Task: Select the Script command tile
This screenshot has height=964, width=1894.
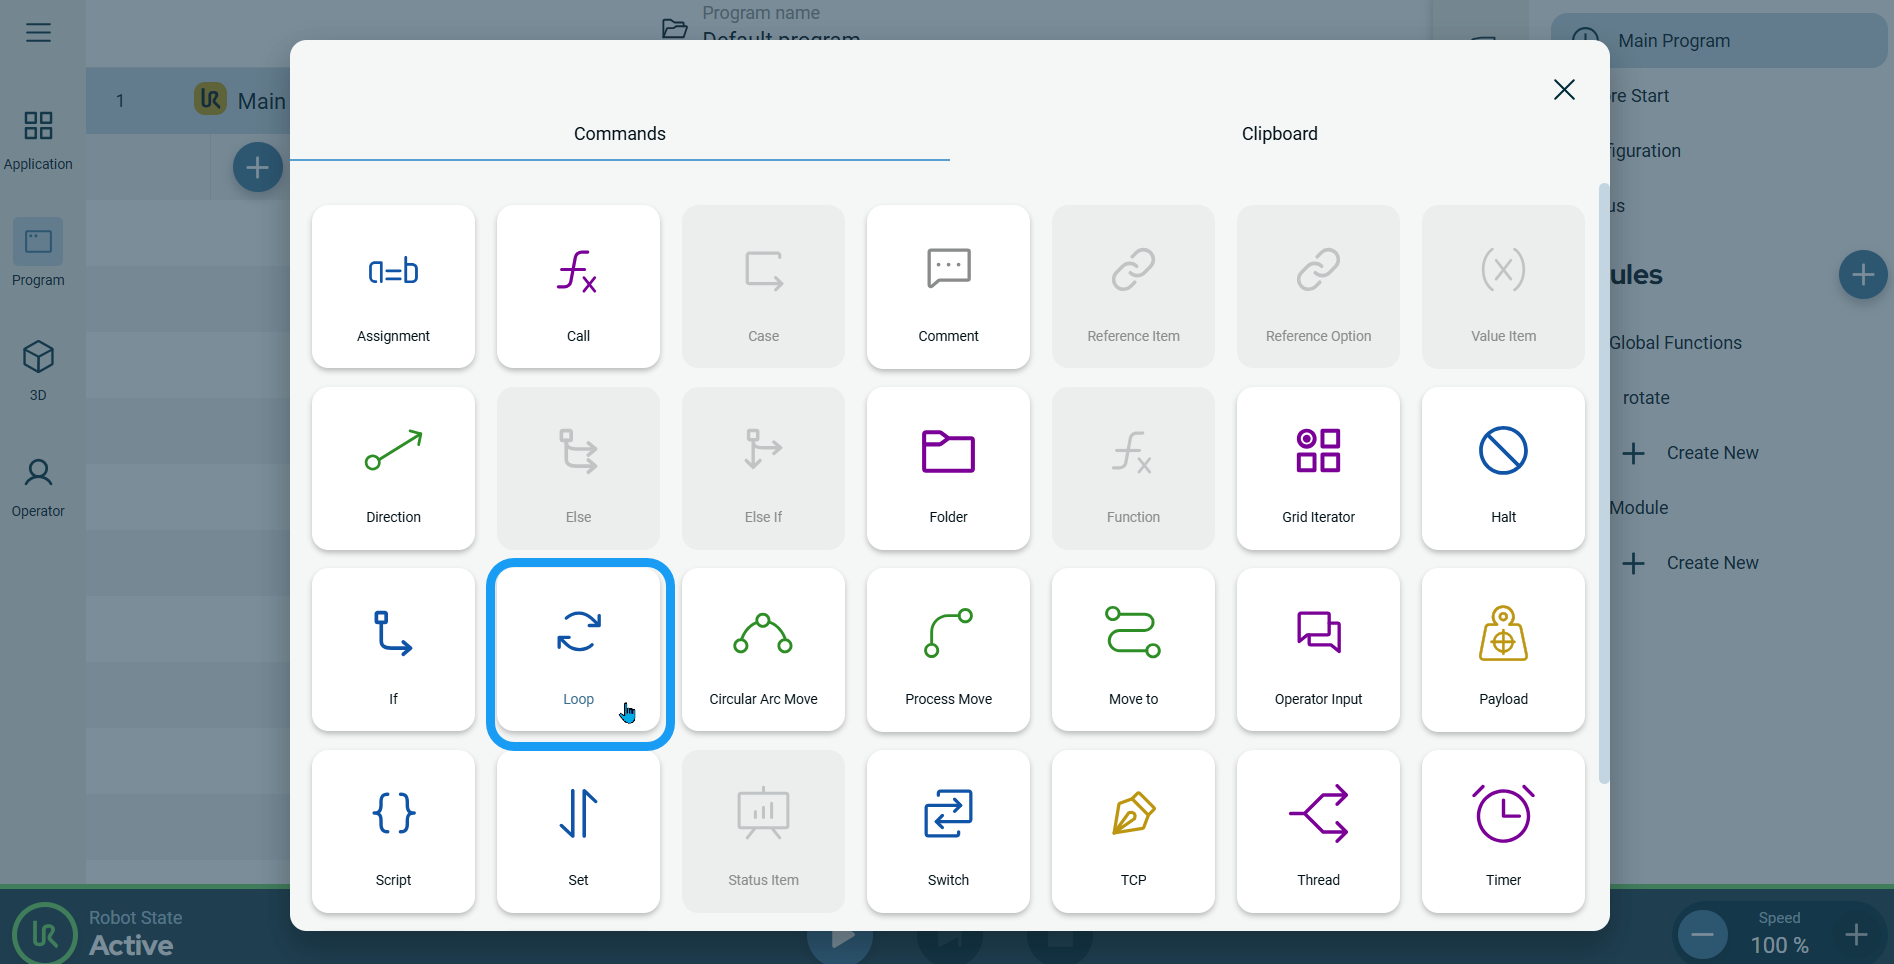Action: point(393,832)
